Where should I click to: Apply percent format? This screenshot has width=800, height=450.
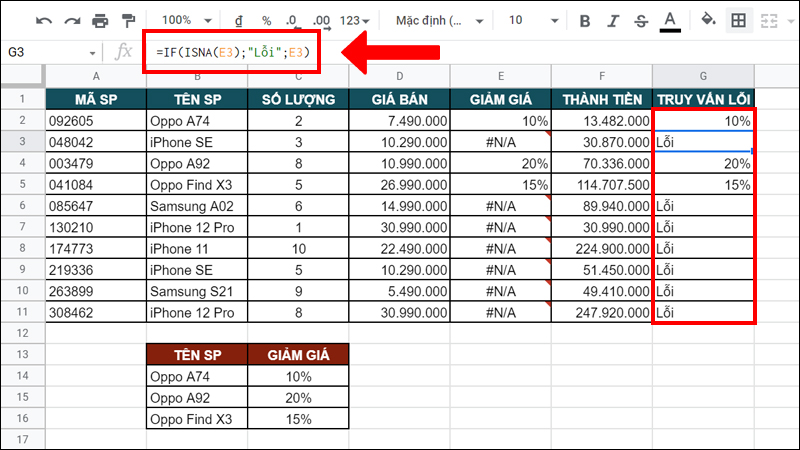point(266,21)
